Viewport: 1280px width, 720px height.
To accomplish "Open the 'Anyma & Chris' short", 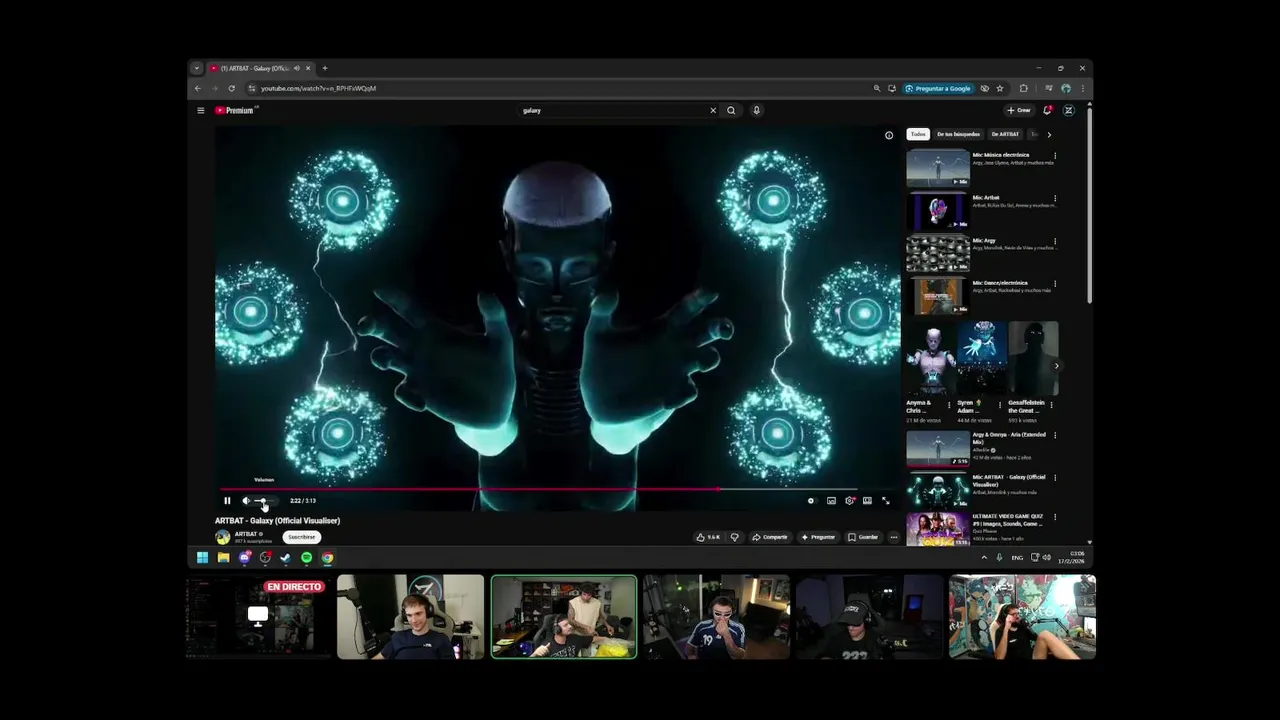I will pyautogui.click(x=932, y=358).
